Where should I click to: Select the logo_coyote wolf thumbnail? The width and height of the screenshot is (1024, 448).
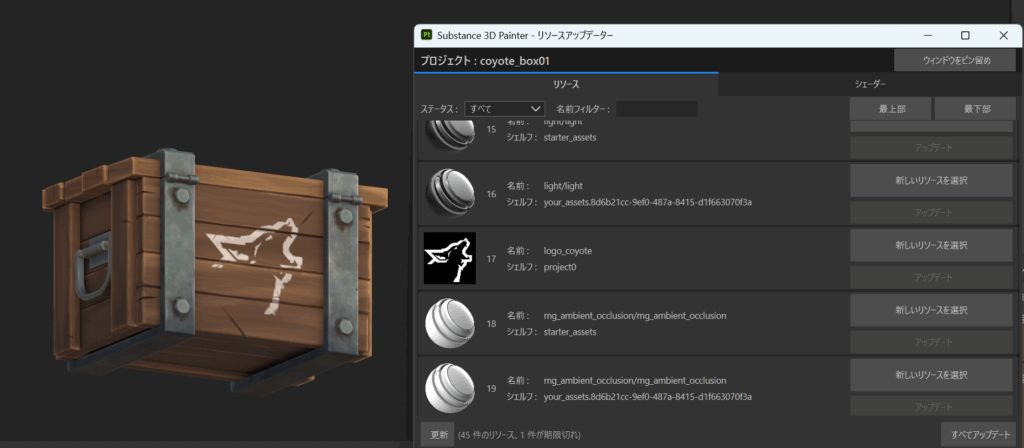coord(449,258)
